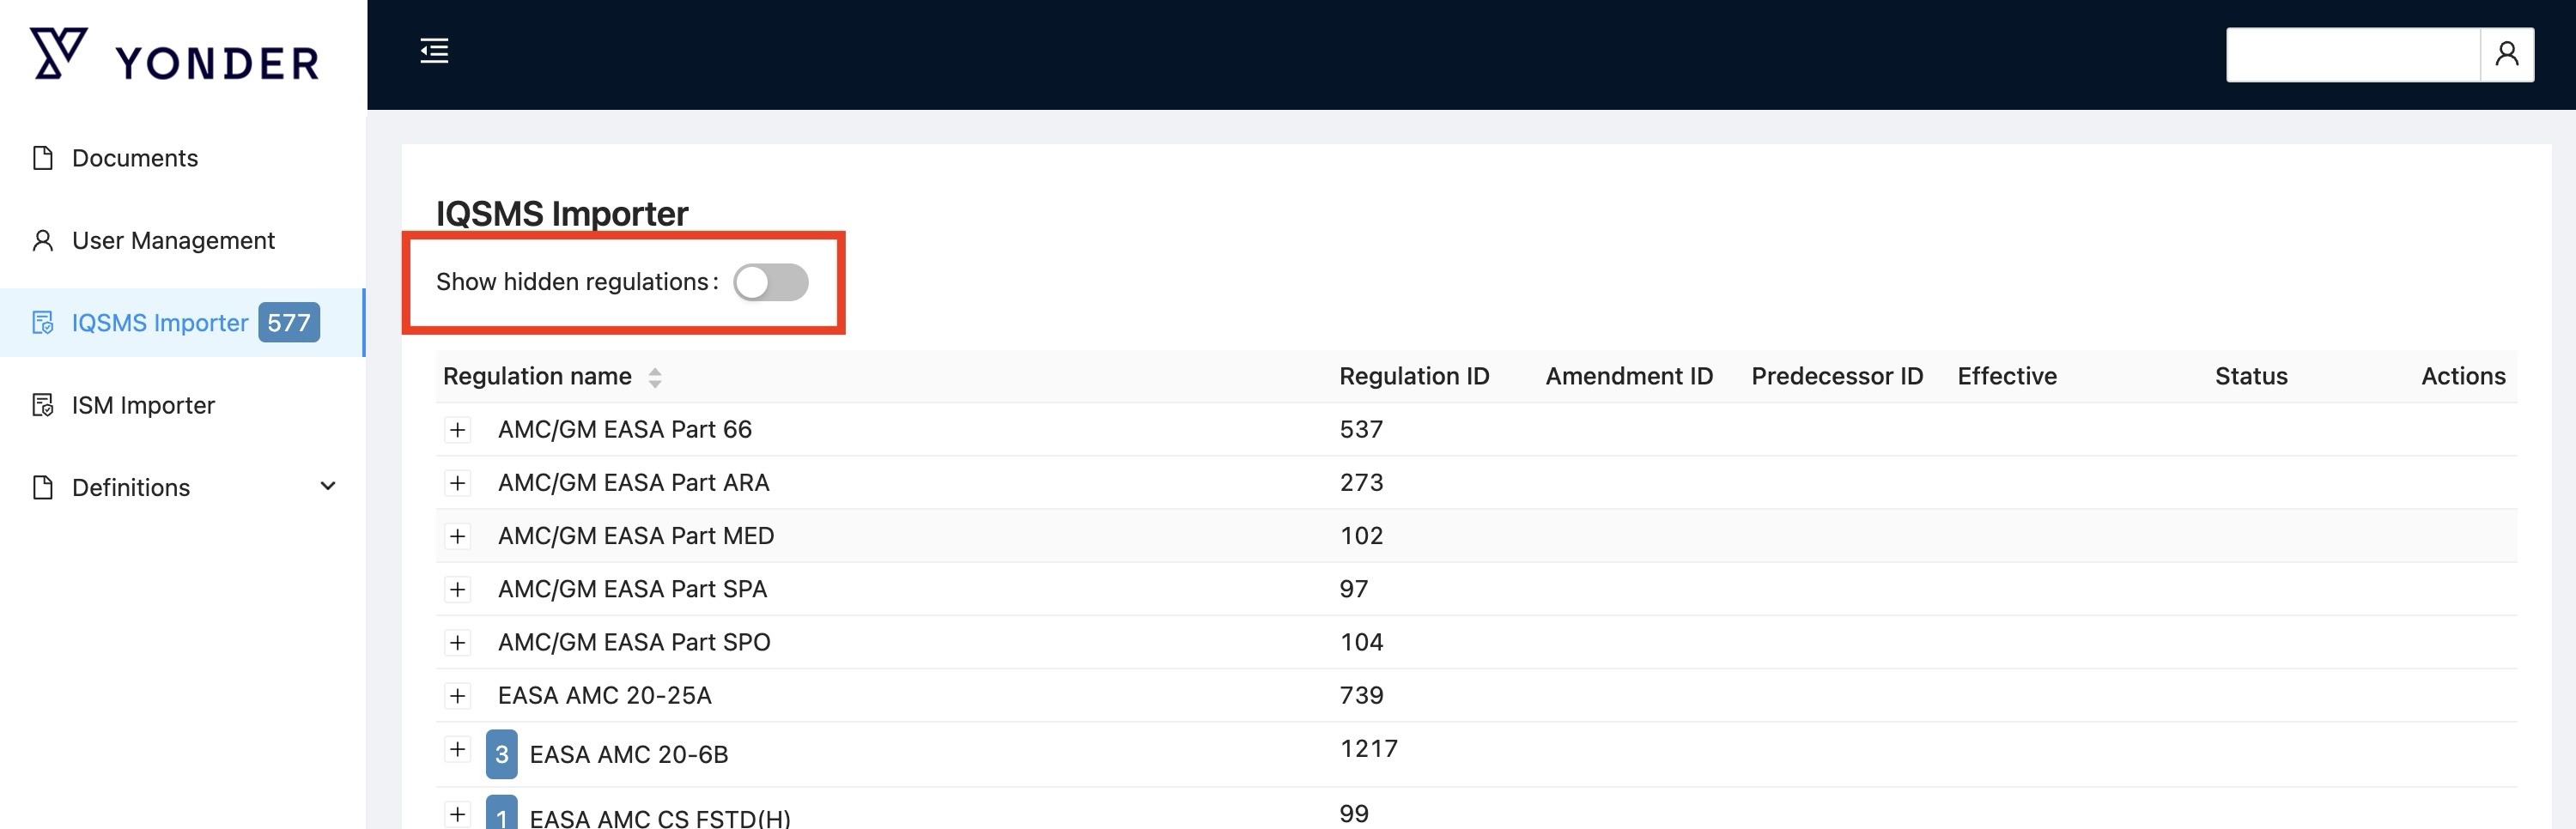The image size is (2576, 829).
Task: Expand AMC/GM EASA Part MED row
Action: coord(457,536)
